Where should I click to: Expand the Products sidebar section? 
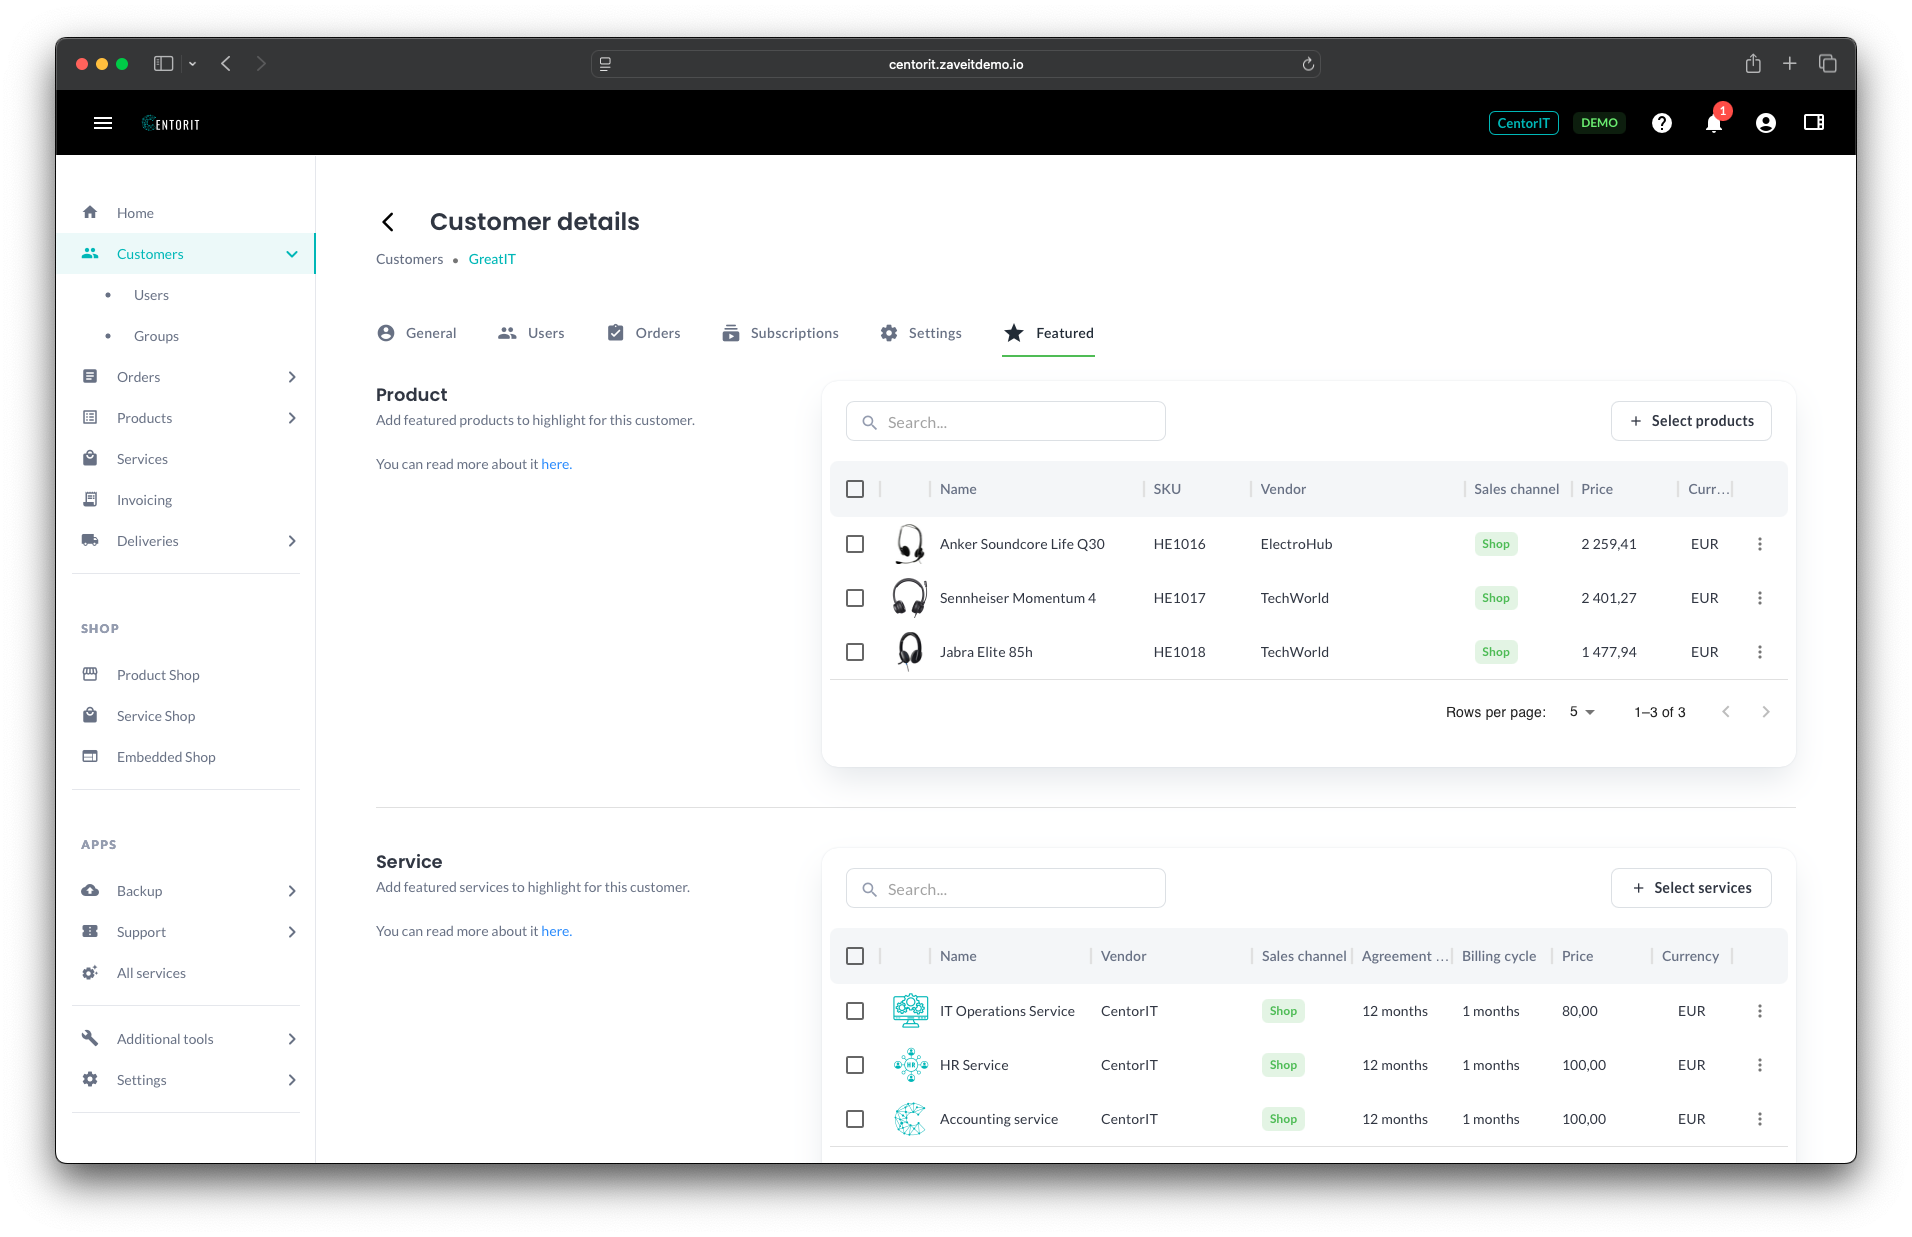pyautogui.click(x=292, y=418)
